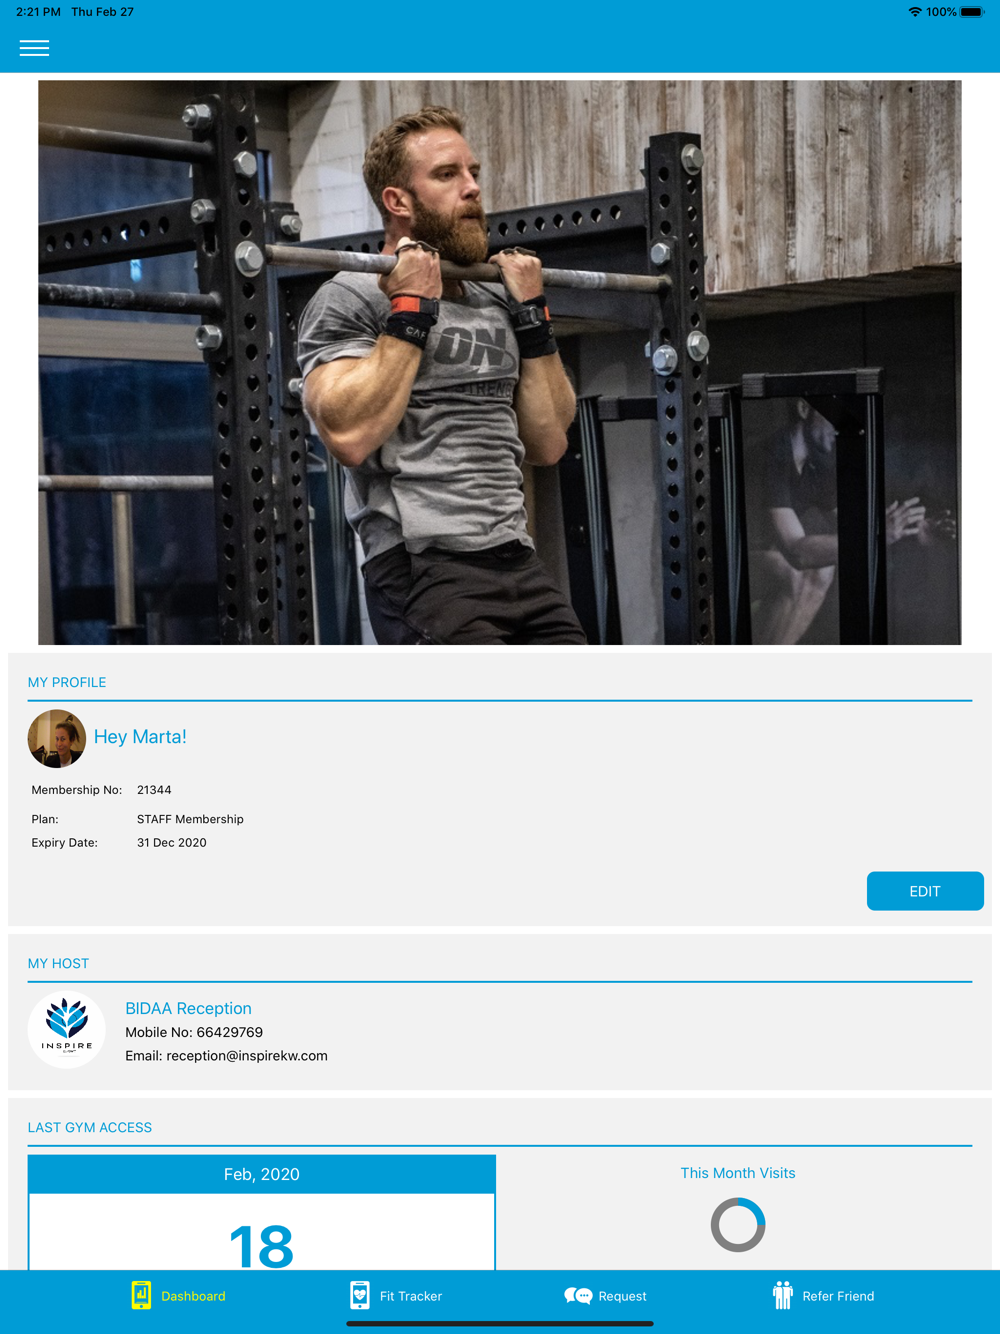Tap the reception@inspirekw.com email address
This screenshot has height=1334, width=1000.
click(x=247, y=1056)
